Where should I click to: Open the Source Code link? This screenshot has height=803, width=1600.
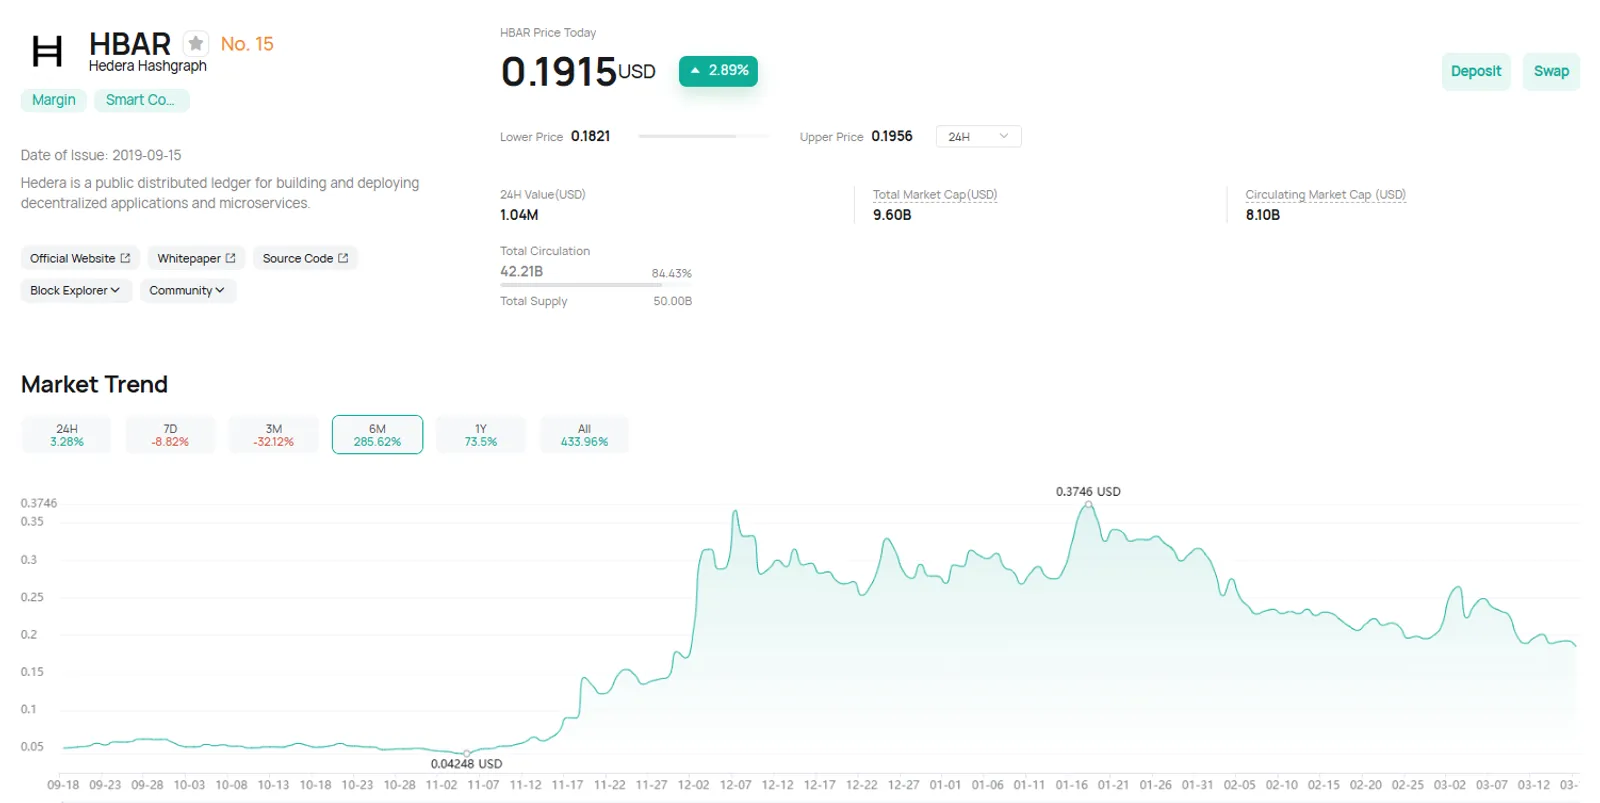point(305,258)
